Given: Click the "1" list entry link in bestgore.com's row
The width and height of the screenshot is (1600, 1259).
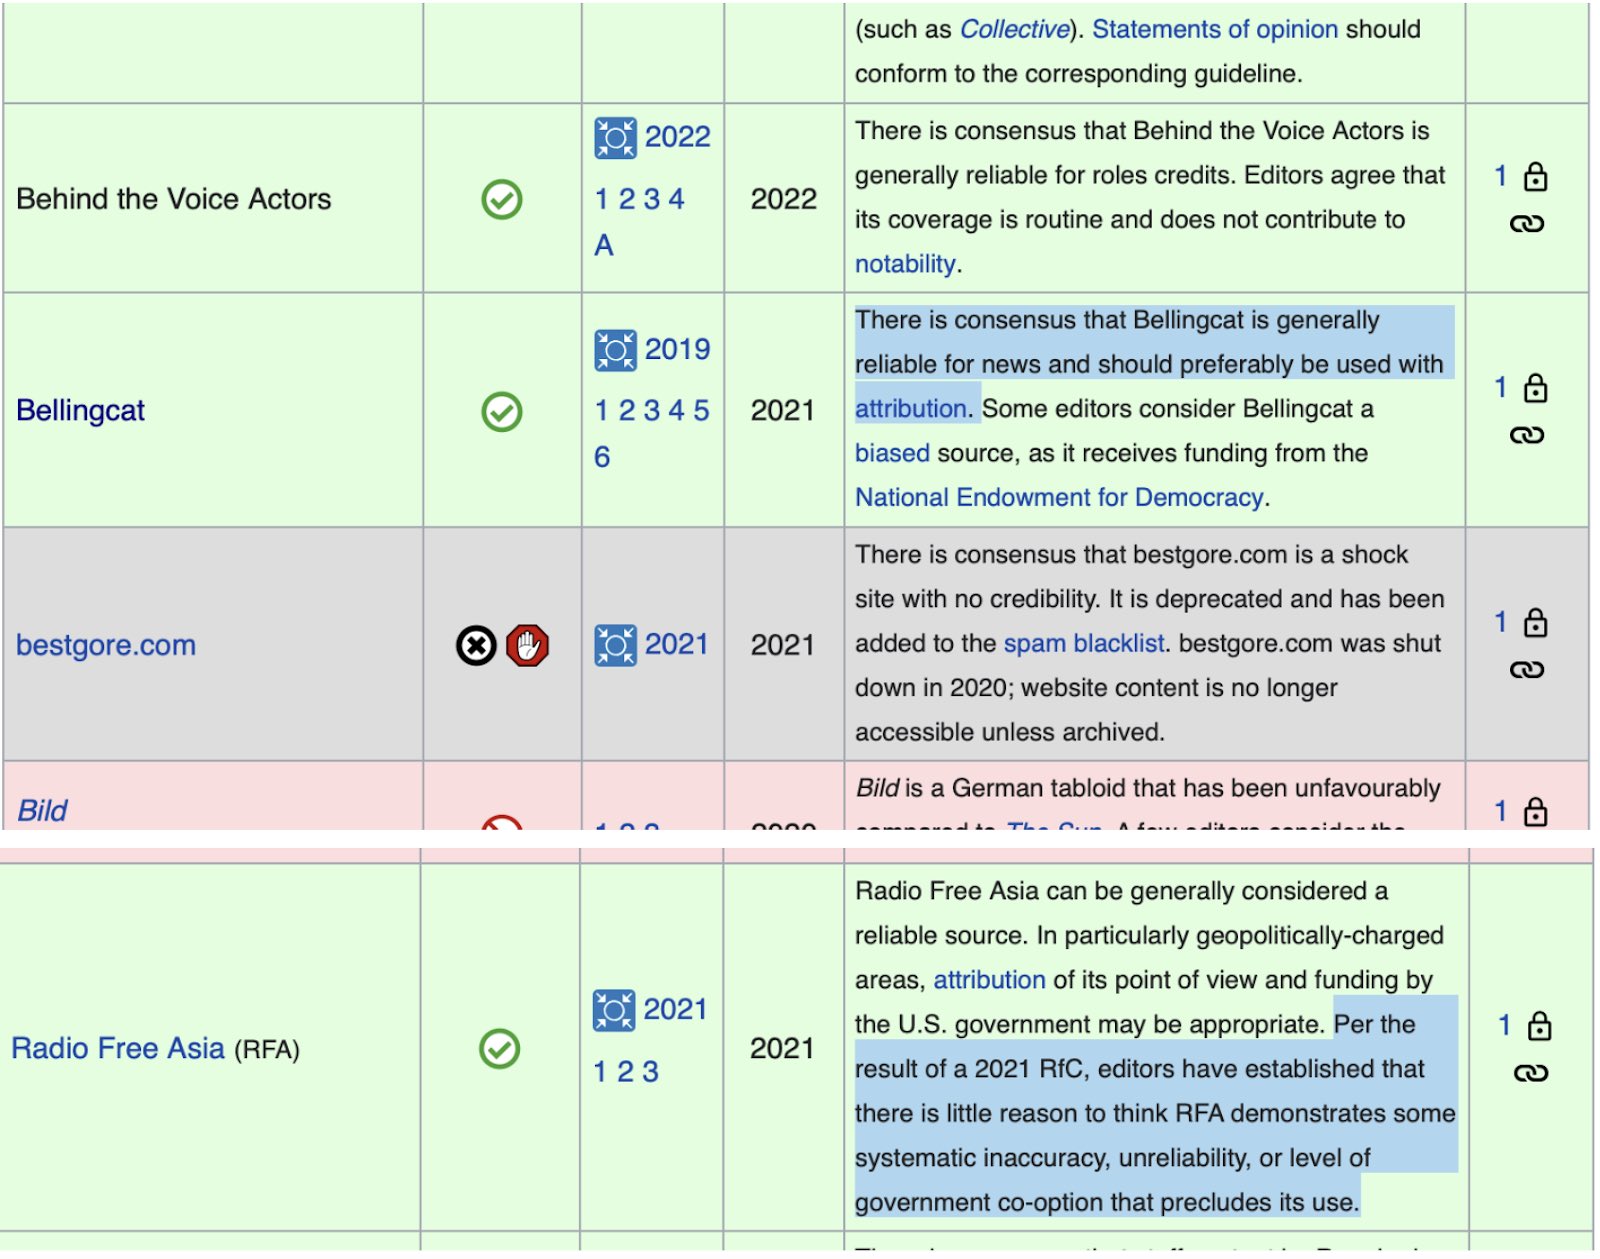Looking at the screenshot, I should 1500,621.
